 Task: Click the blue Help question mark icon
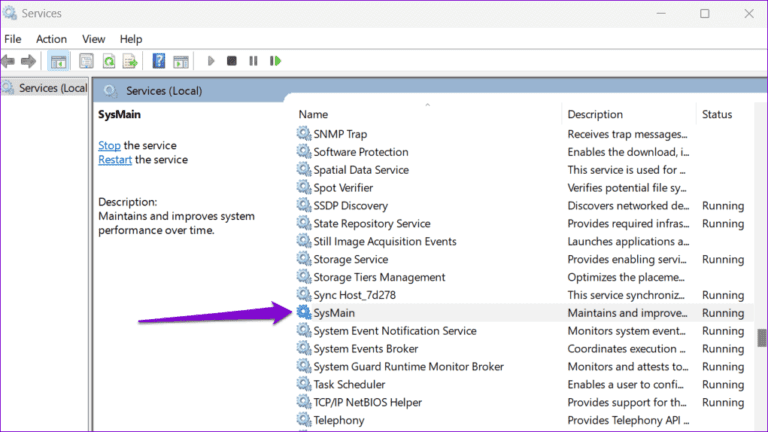point(159,61)
